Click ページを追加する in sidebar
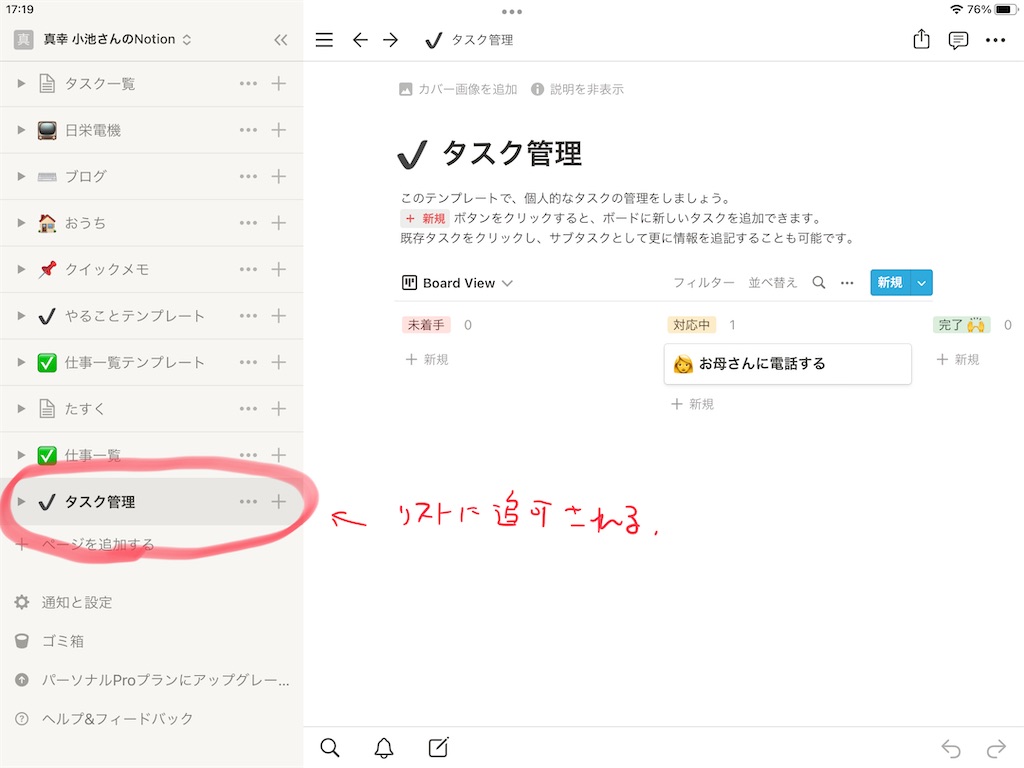Viewport: 1024px width, 768px height. (x=85, y=544)
